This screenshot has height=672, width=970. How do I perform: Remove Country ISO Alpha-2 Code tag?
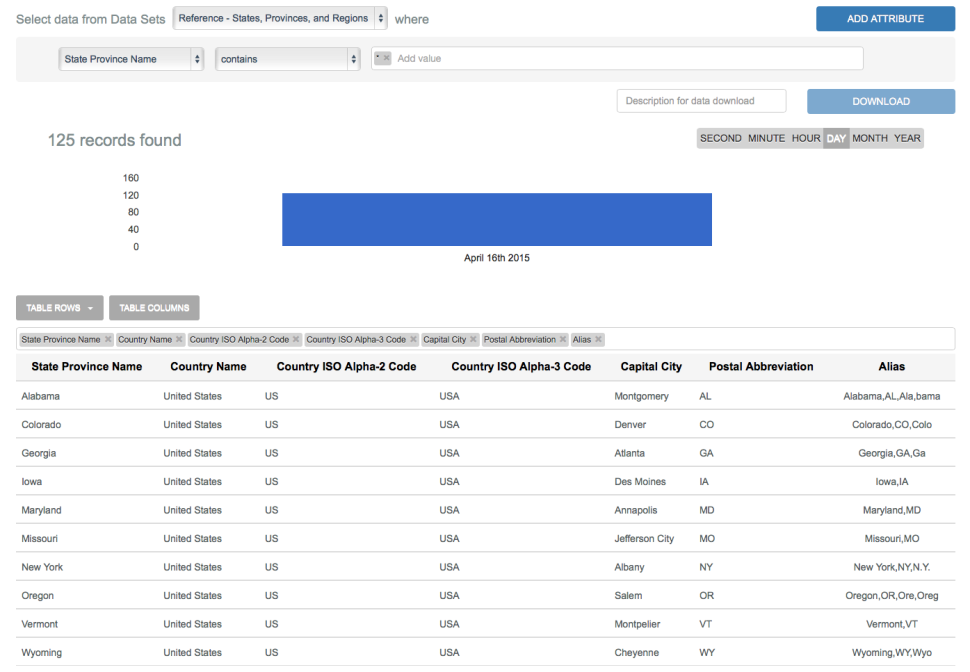coord(296,340)
